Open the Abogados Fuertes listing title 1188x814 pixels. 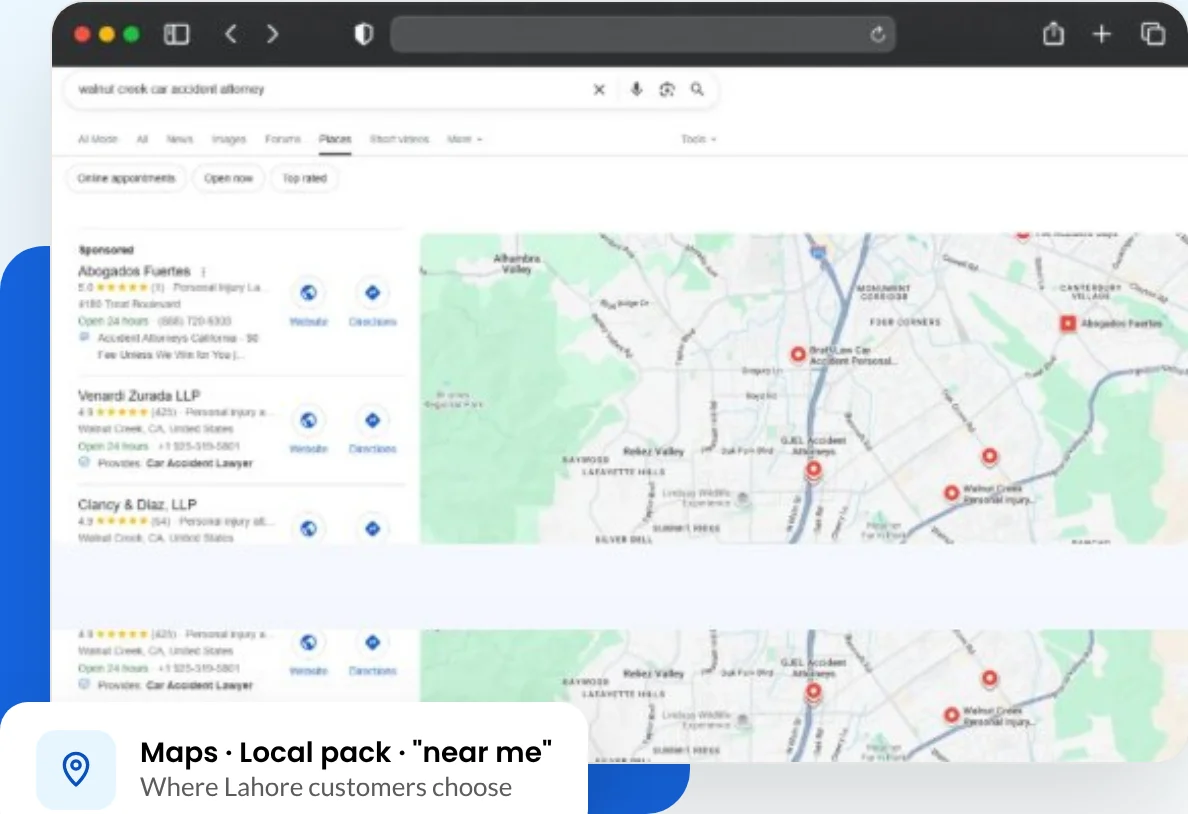[x=134, y=271]
